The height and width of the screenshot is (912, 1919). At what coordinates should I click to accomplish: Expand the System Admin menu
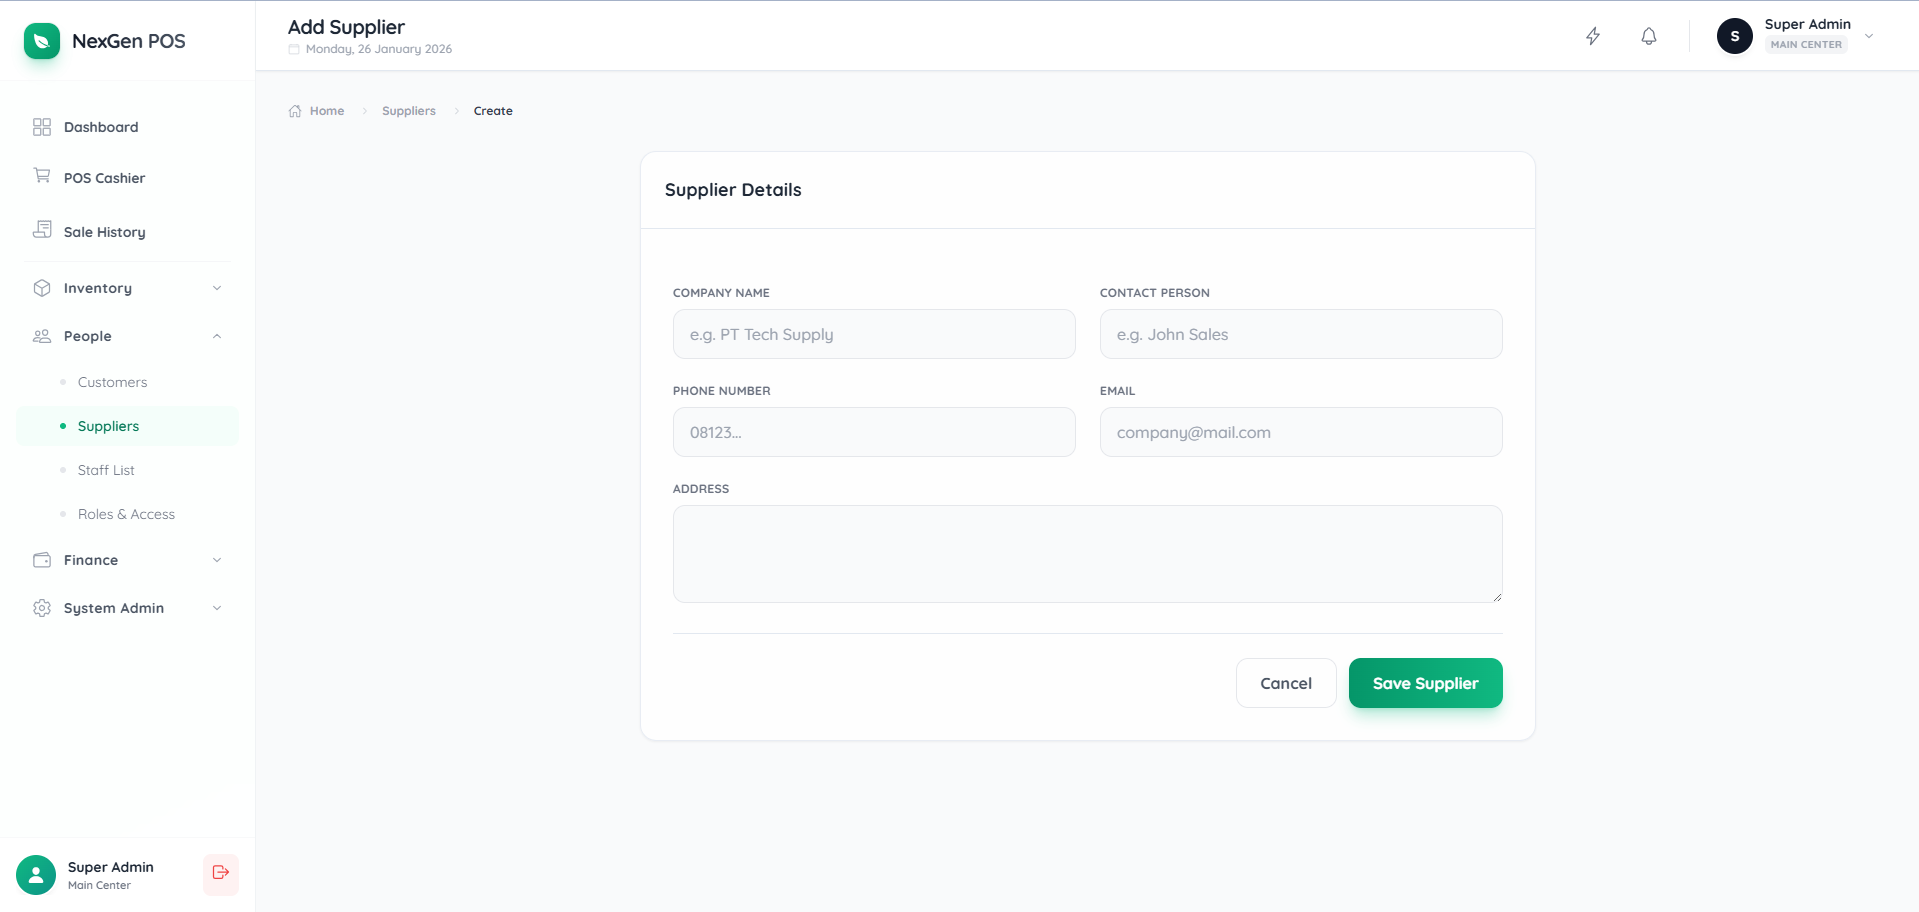point(217,608)
